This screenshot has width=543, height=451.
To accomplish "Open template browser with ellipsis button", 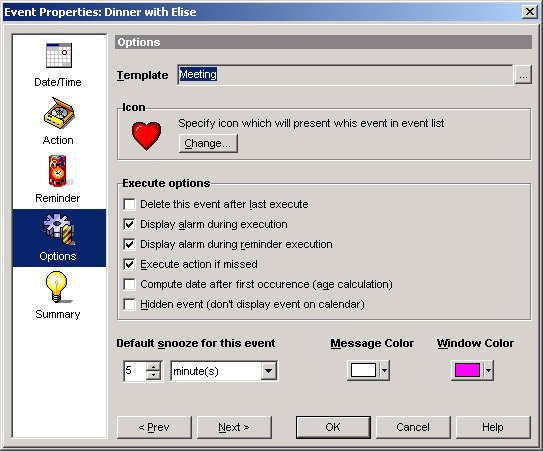I will coord(523,74).
